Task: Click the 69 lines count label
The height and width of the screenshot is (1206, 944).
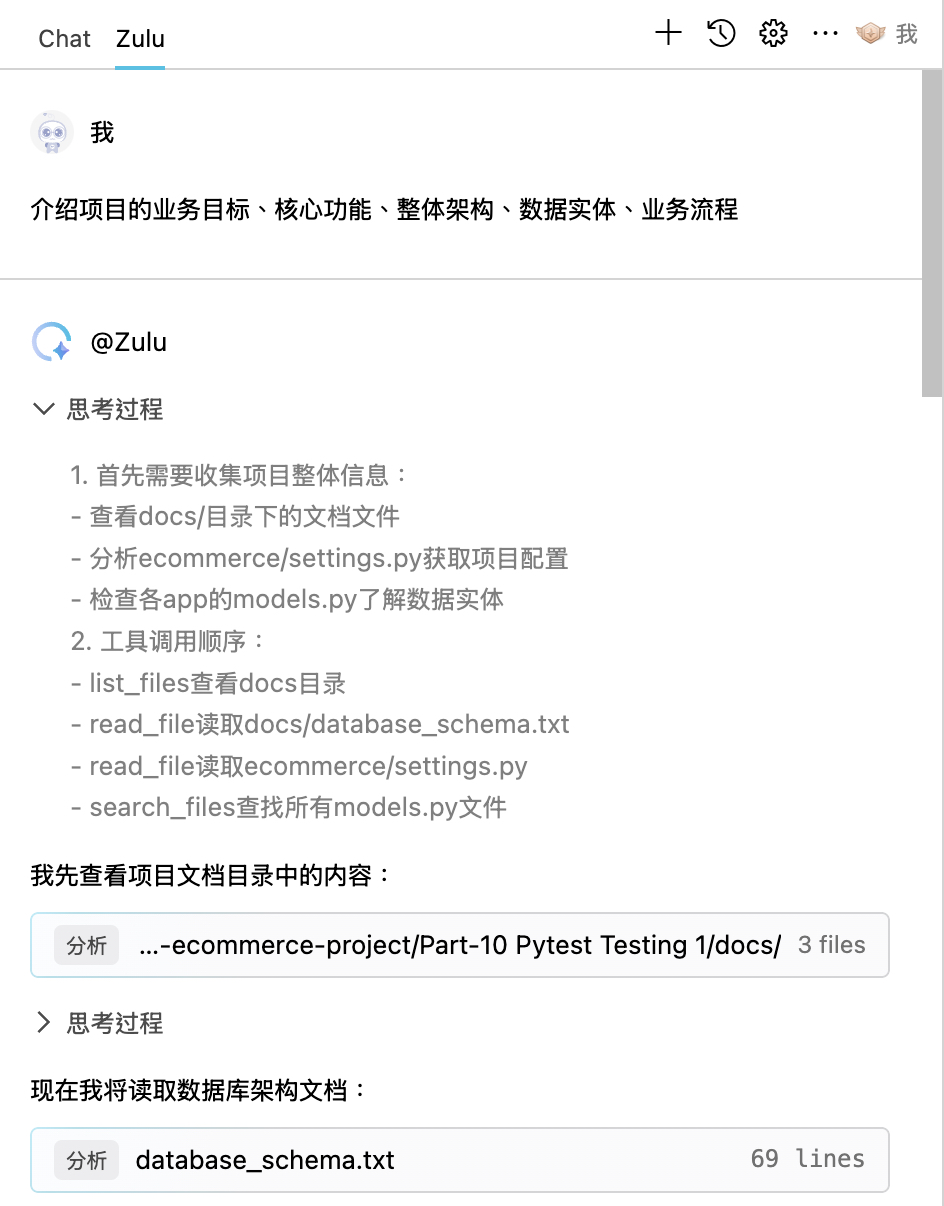Action: click(x=808, y=1159)
